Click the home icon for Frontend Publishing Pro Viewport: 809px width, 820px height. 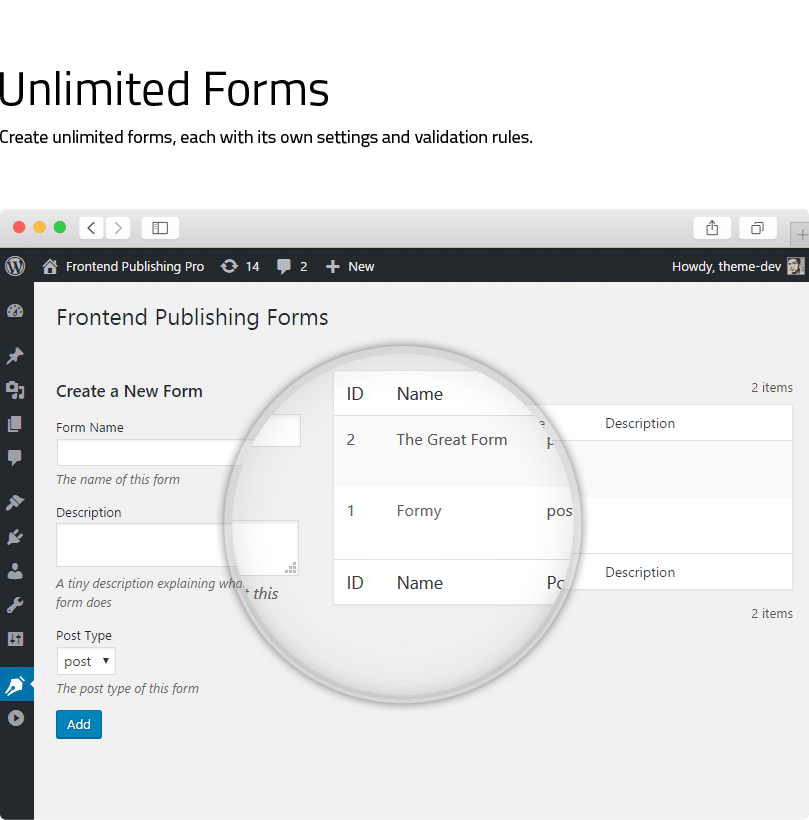pos(50,266)
